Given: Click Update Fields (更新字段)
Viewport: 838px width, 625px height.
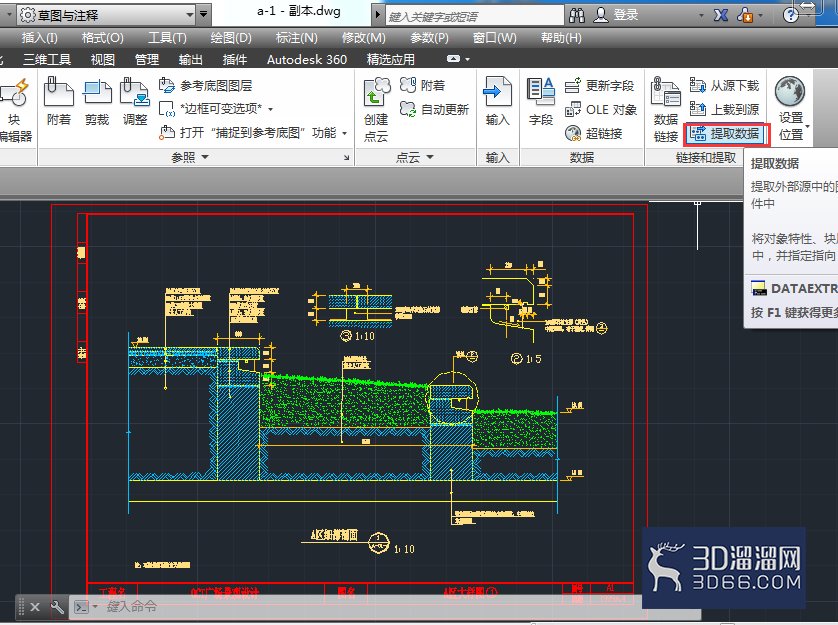Looking at the screenshot, I should click(x=599, y=86).
